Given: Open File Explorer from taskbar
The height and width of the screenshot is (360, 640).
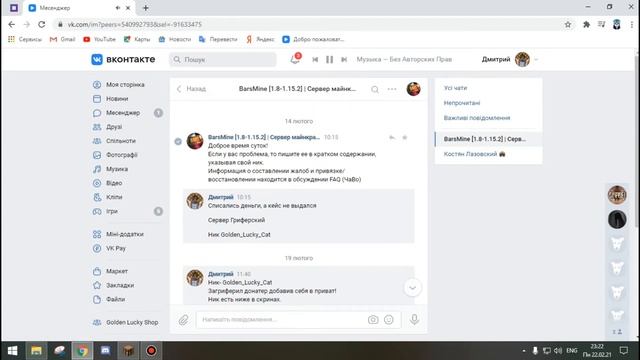Looking at the screenshot, I should 36,351.
